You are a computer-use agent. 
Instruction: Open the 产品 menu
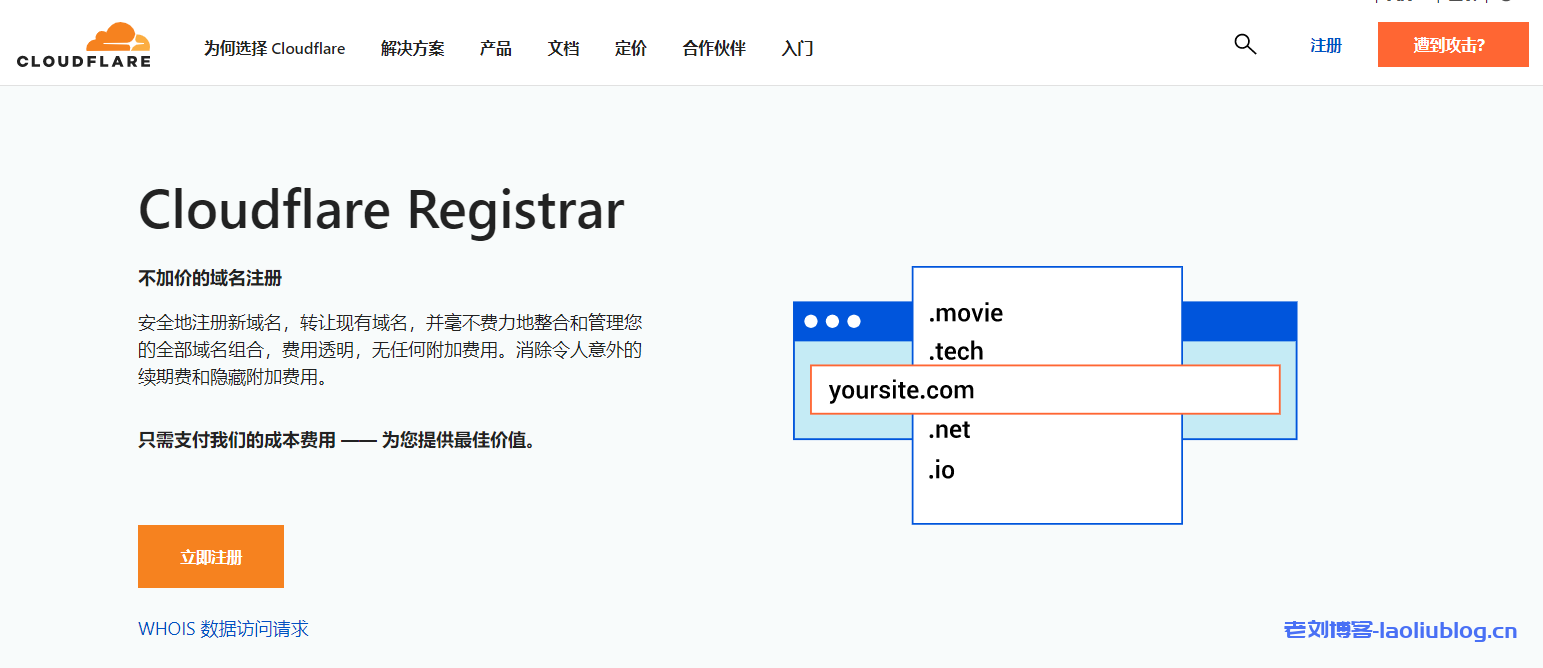click(495, 48)
